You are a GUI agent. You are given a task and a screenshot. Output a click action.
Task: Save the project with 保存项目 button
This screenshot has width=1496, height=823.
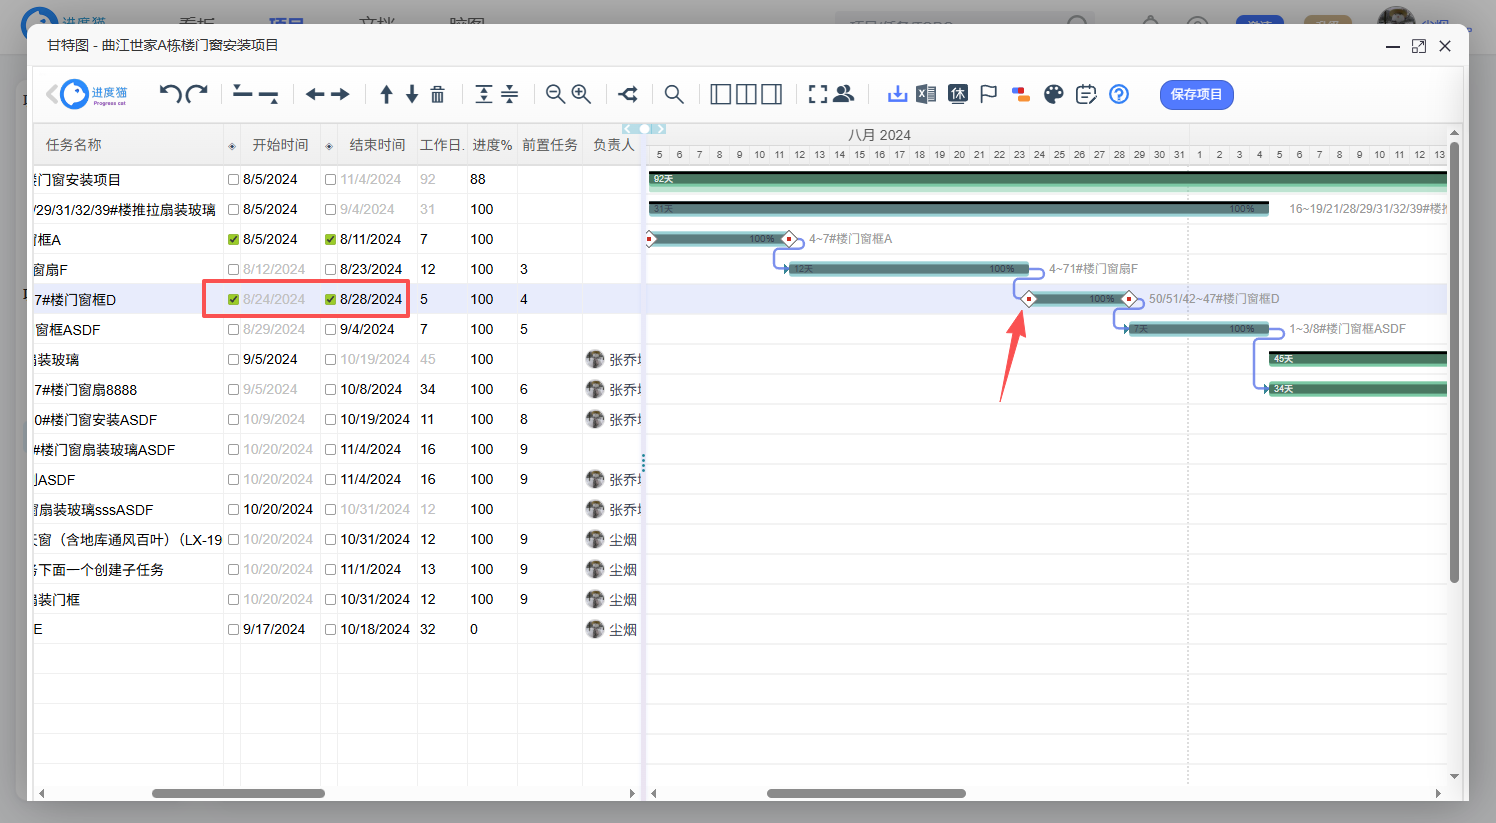1197,94
